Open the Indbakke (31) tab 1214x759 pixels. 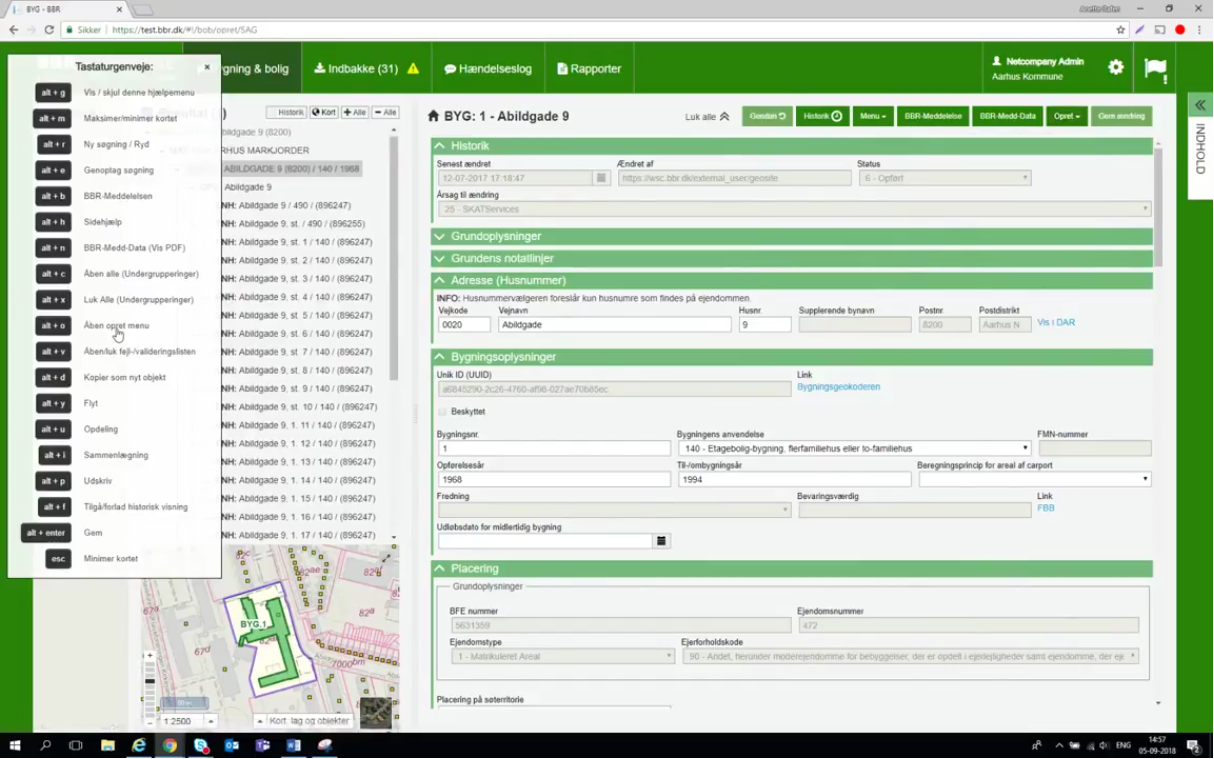click(366, 69)
